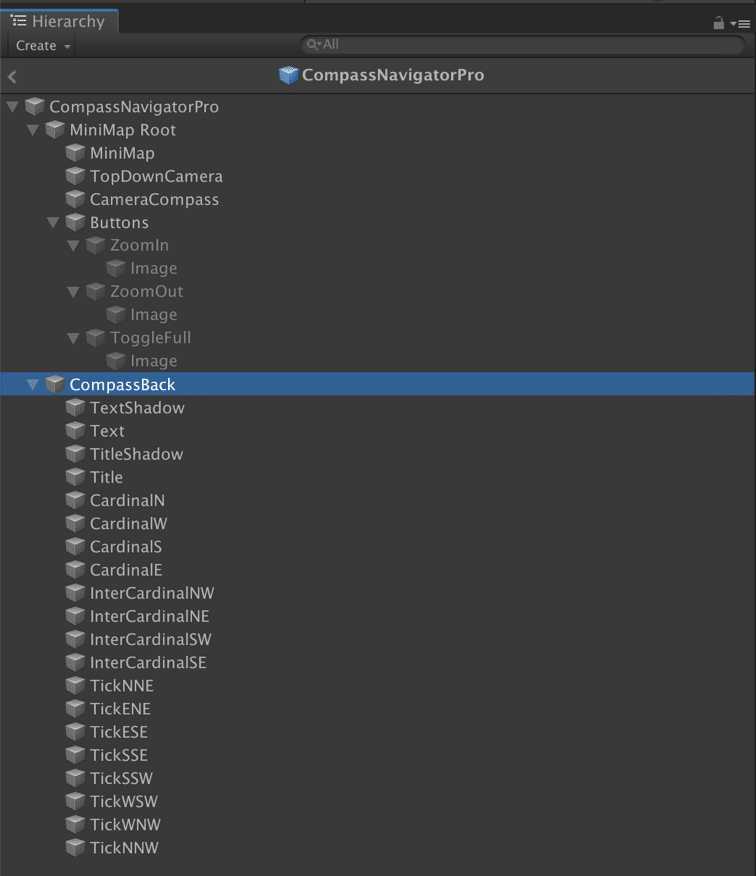Screen dimensions: 756x876
Task: Select the Hierarchy tab
Action: [60, 21]
